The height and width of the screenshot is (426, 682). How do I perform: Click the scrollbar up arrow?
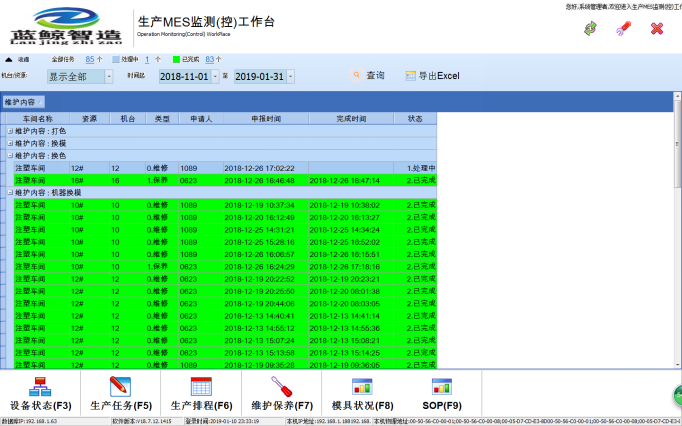(x=677, y=95)
